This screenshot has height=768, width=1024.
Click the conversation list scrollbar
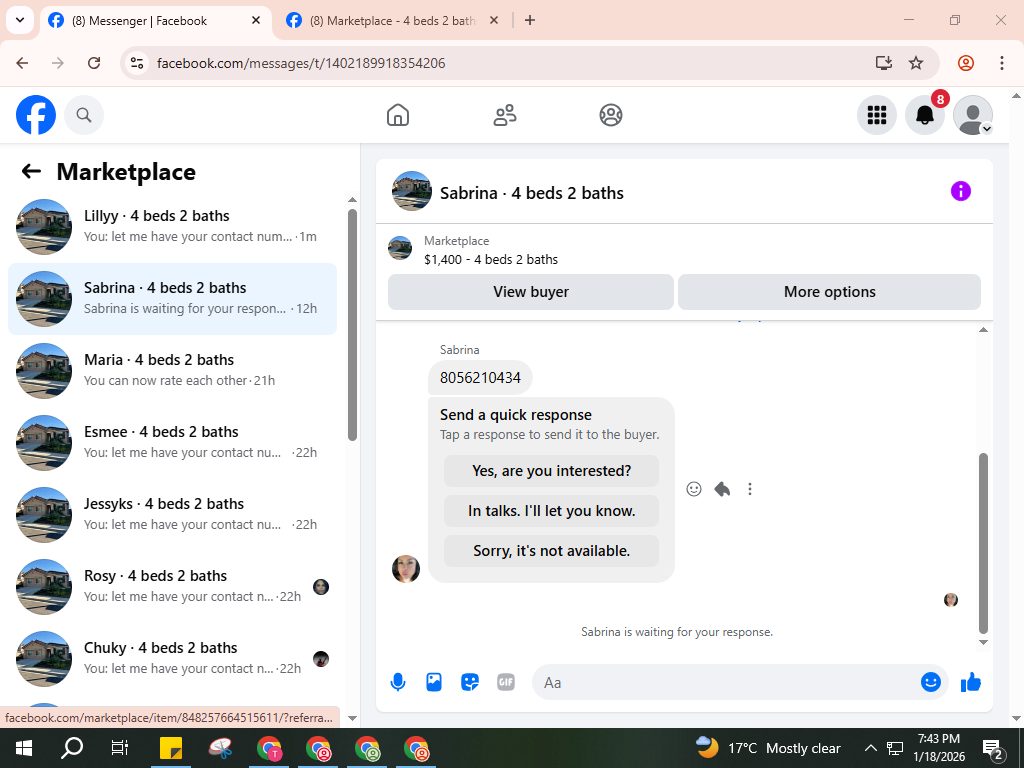point(353,325)
